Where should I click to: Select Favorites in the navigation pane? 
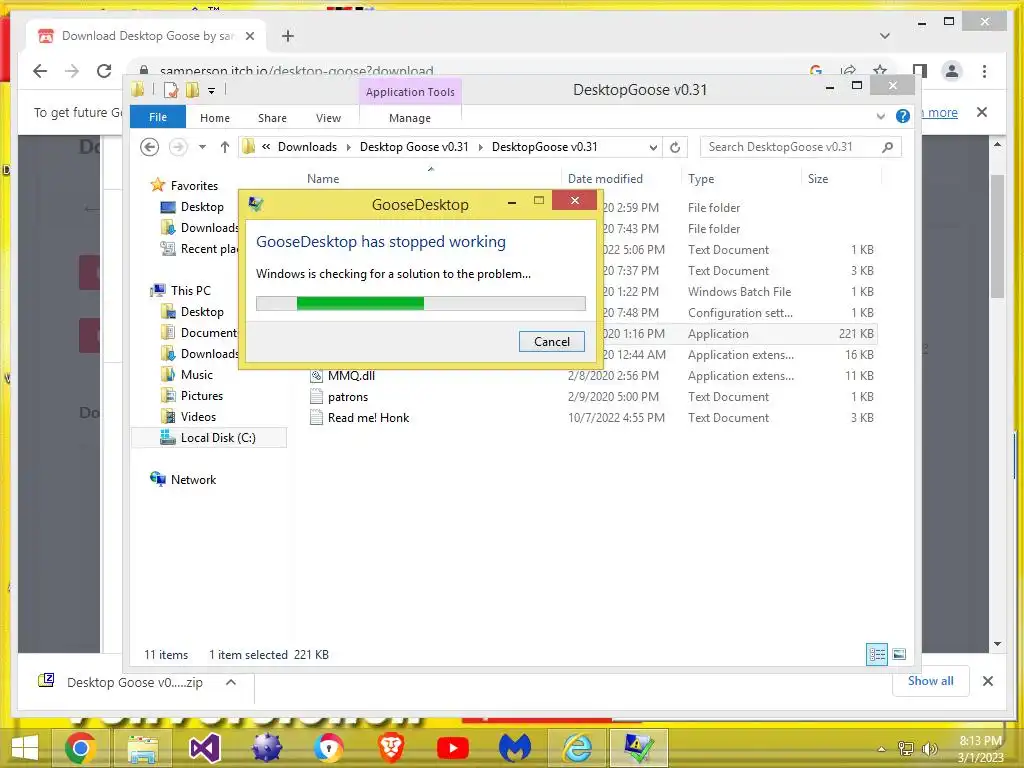tap(194, 185)
